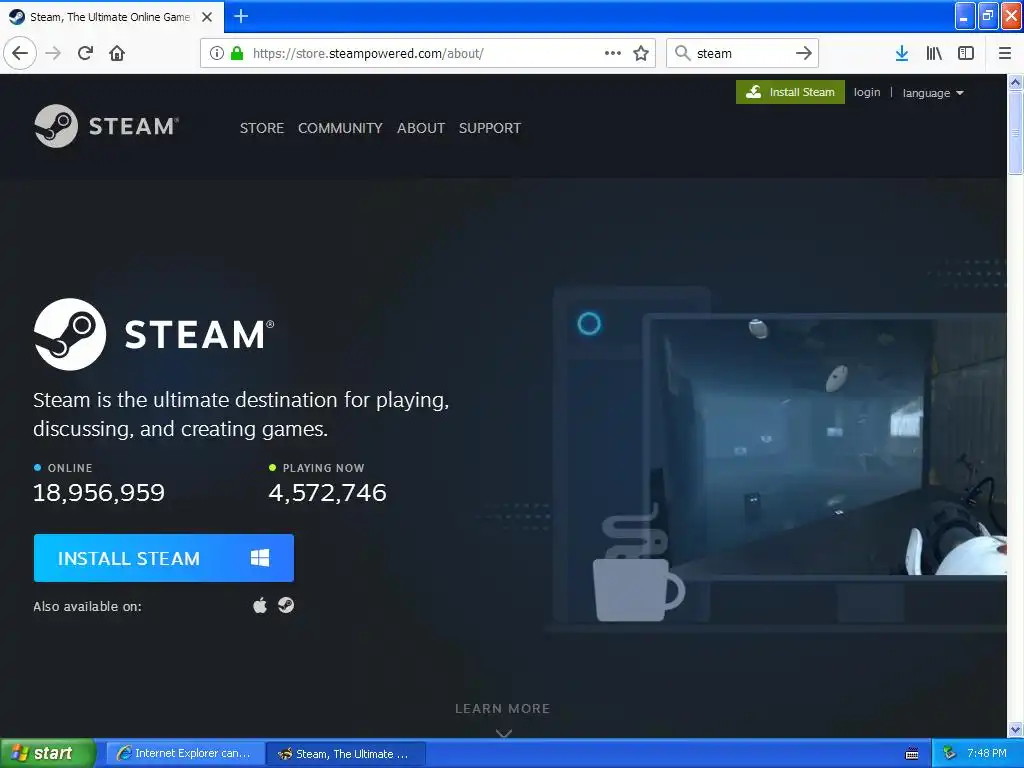Click the PLAYING NOW count 4,572,746
This screenshot has width=1024, height=768.
click(x=327, y=492)
